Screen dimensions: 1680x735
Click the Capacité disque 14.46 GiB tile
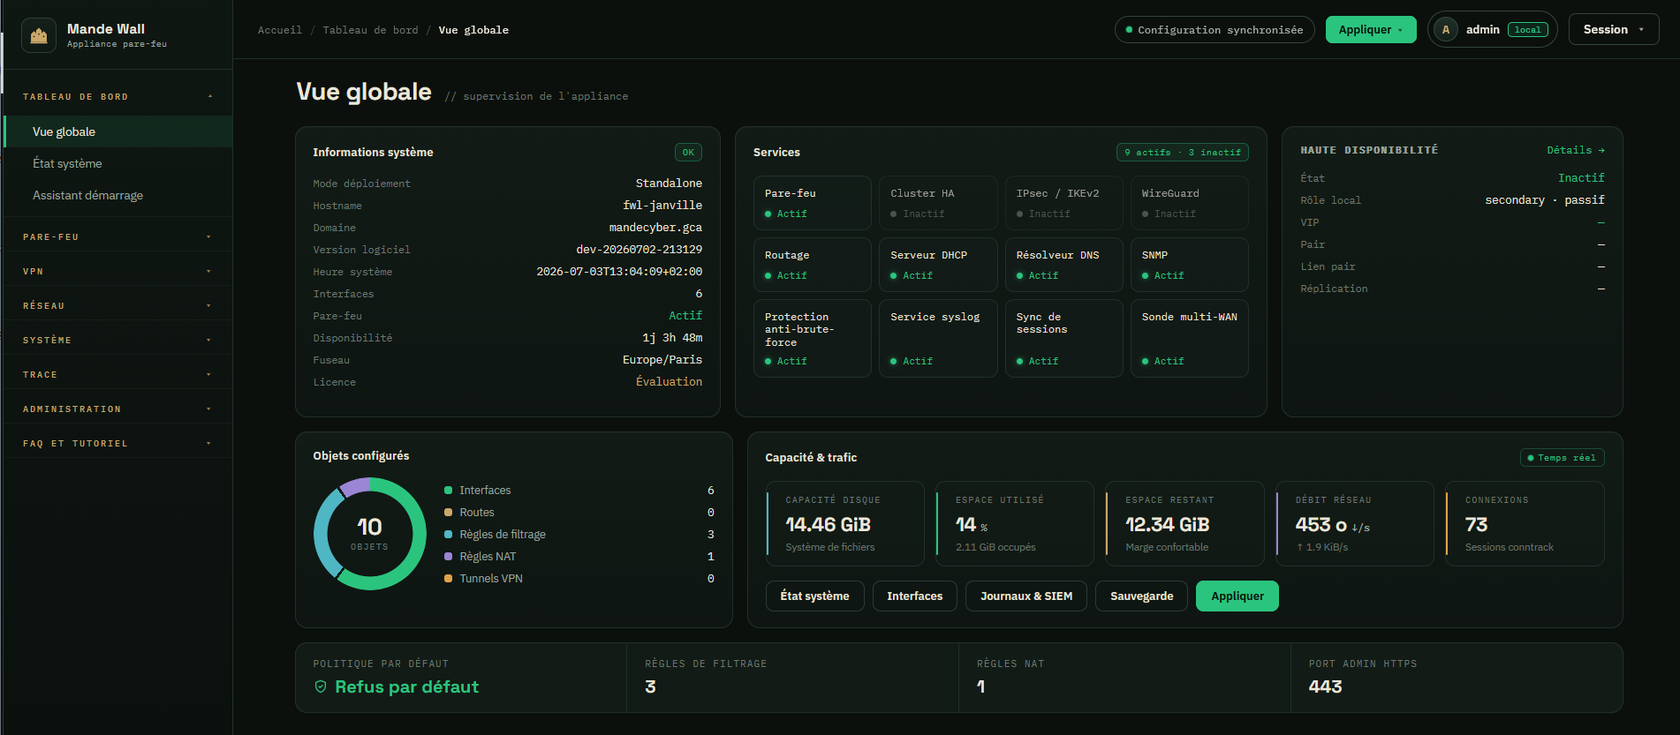(x=845, y=524)
